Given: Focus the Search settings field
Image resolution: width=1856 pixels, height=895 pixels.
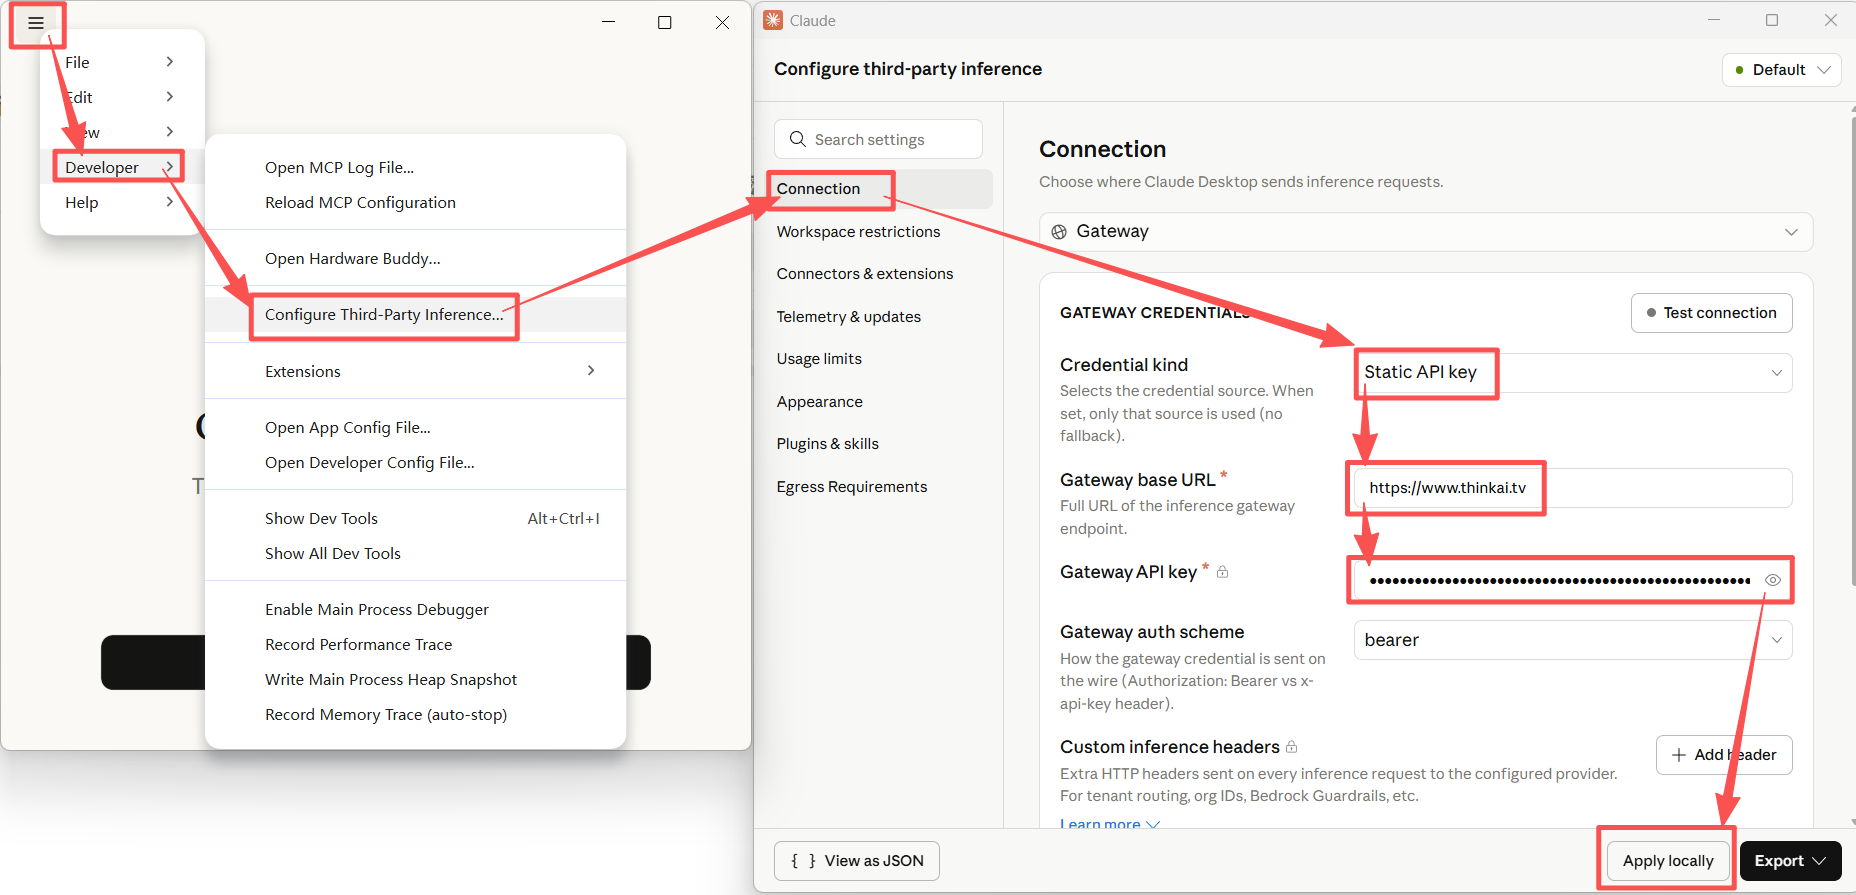Looking at the screenshot, I should [878, 139].
